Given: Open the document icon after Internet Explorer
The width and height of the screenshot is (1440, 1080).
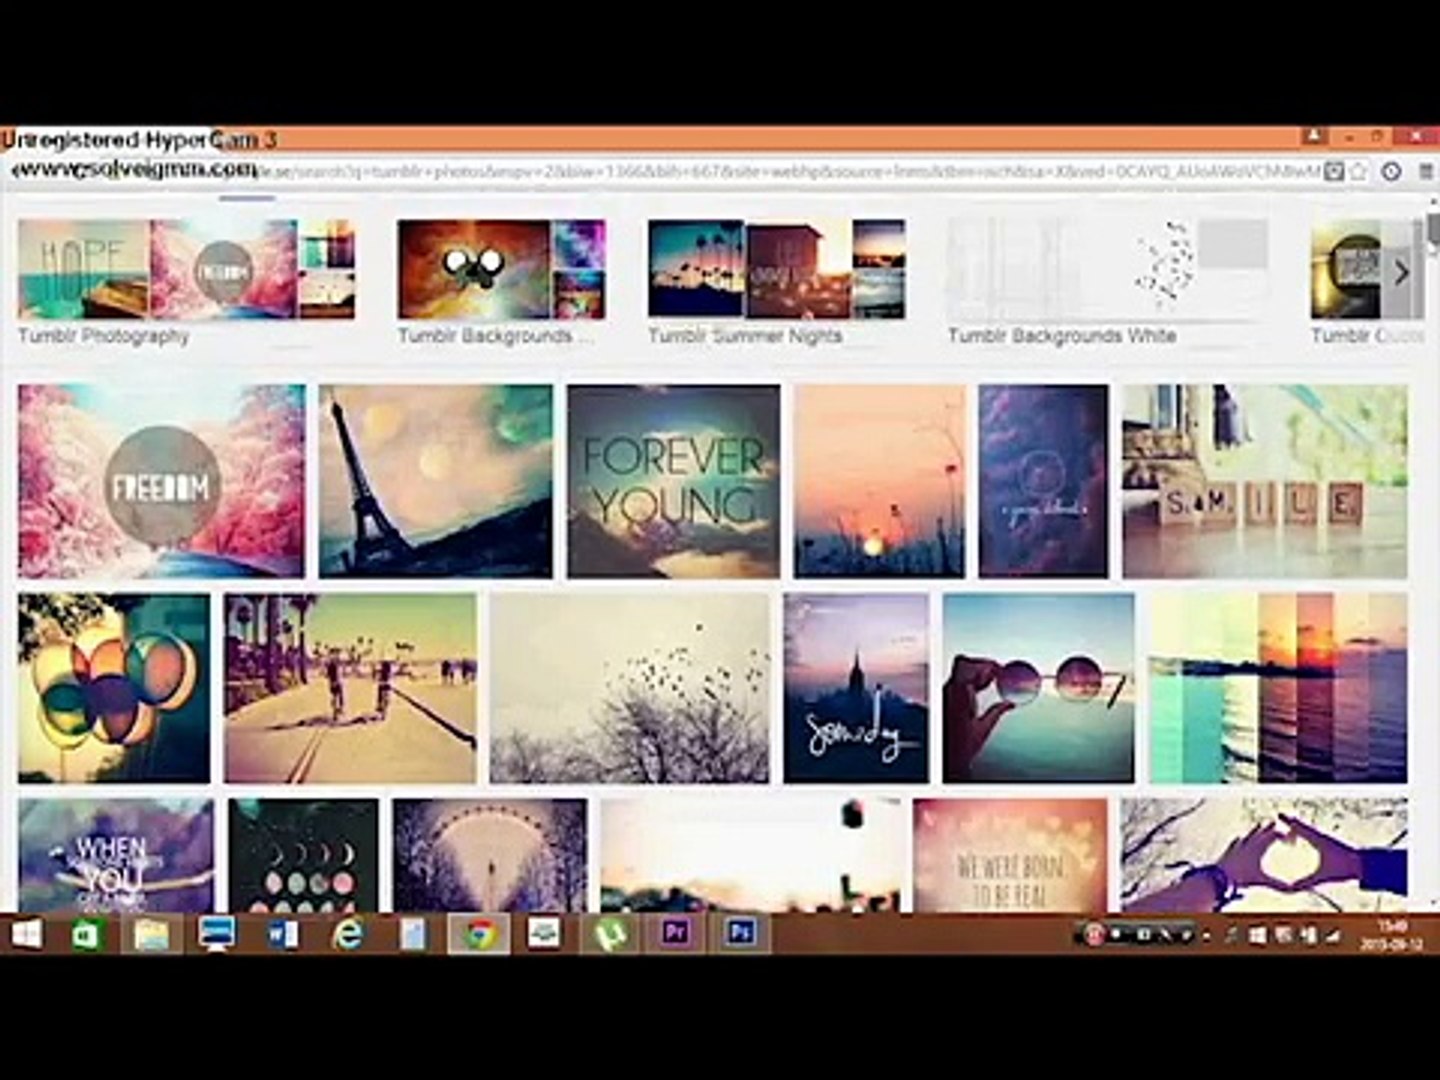Looking at the screenshot, I should 412,935.
